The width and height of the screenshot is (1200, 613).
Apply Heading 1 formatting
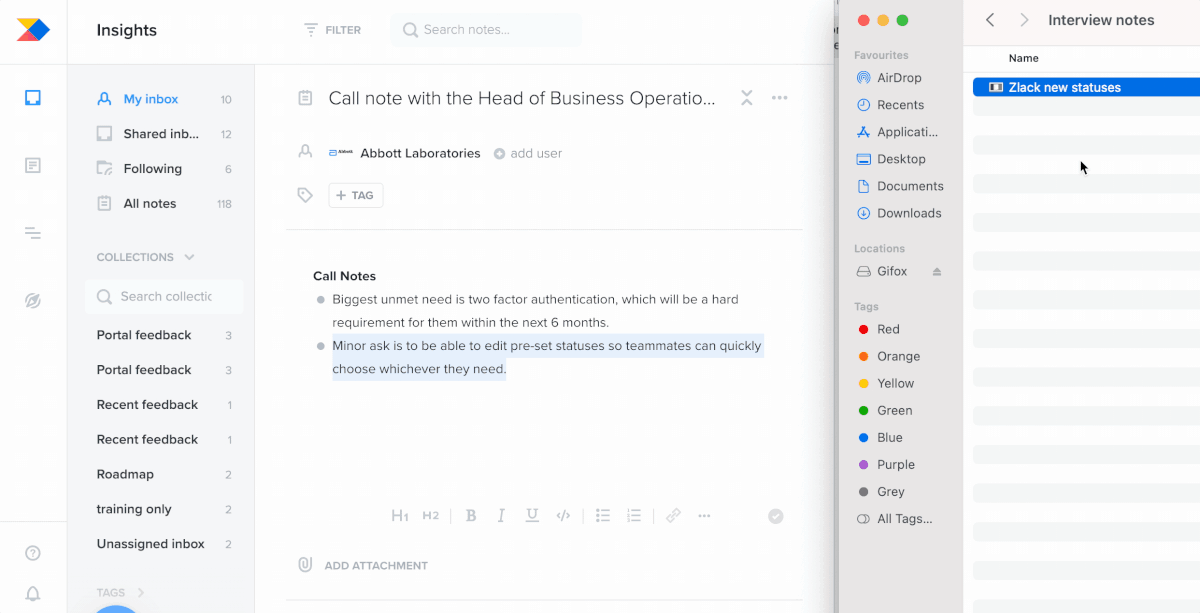click(400, 516)
